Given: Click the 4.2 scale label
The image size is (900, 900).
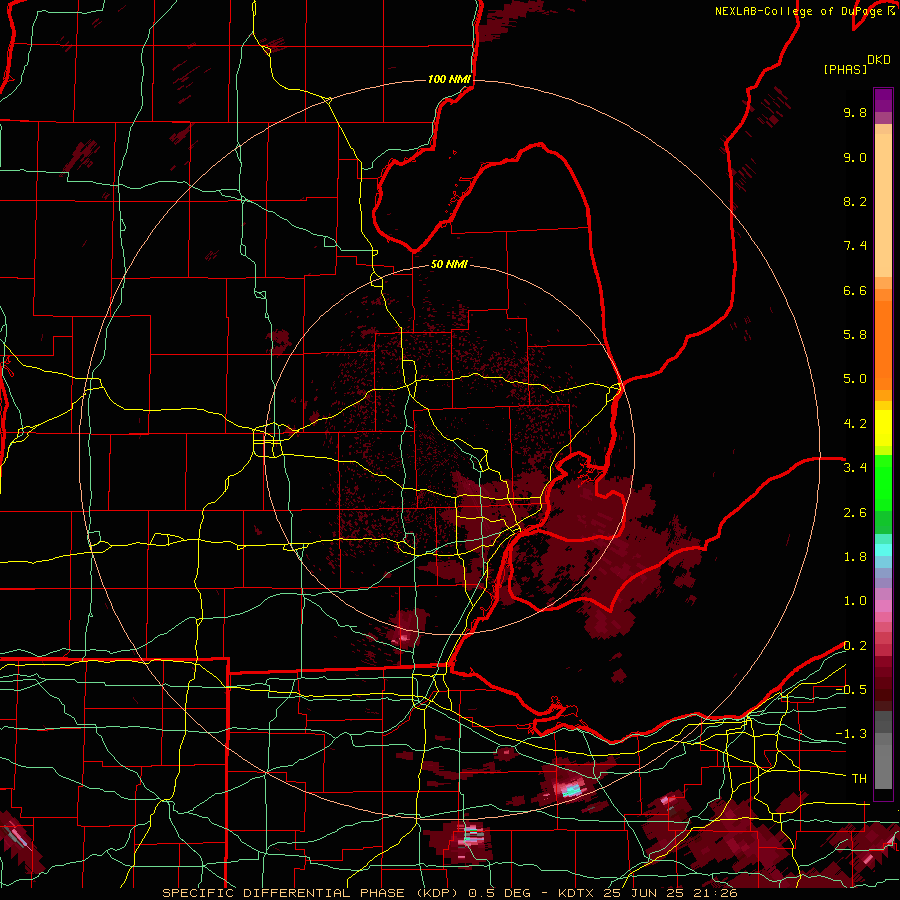Looking at the screenshot, I should click(x=855, y=424).
